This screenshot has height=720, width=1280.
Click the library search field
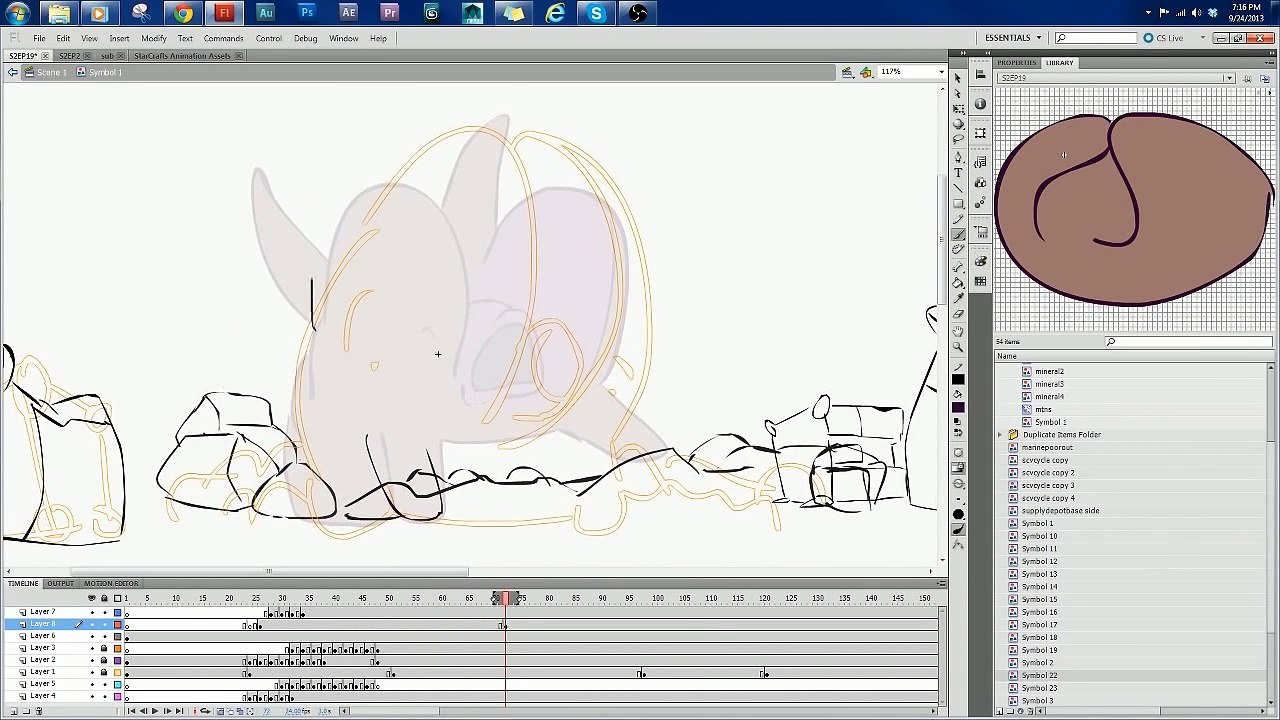pos(1188,342)
